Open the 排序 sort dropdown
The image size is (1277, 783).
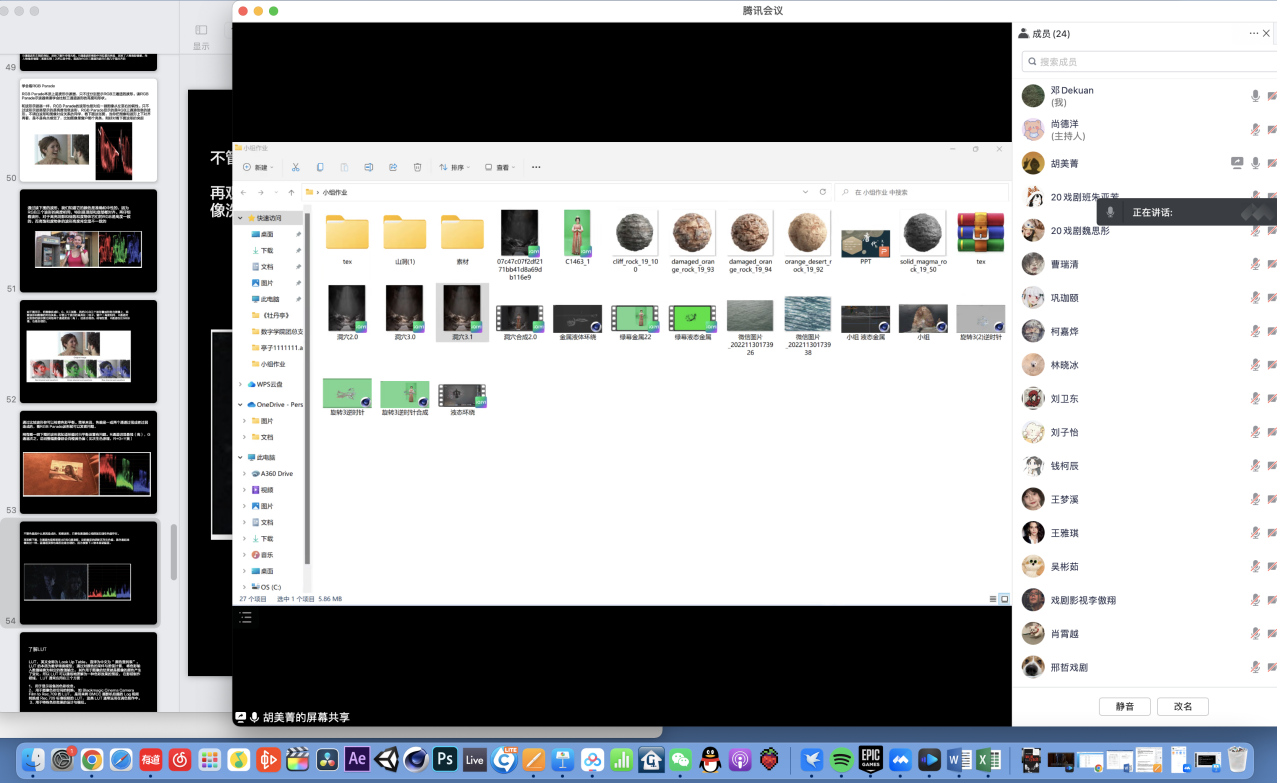point(455,167)
